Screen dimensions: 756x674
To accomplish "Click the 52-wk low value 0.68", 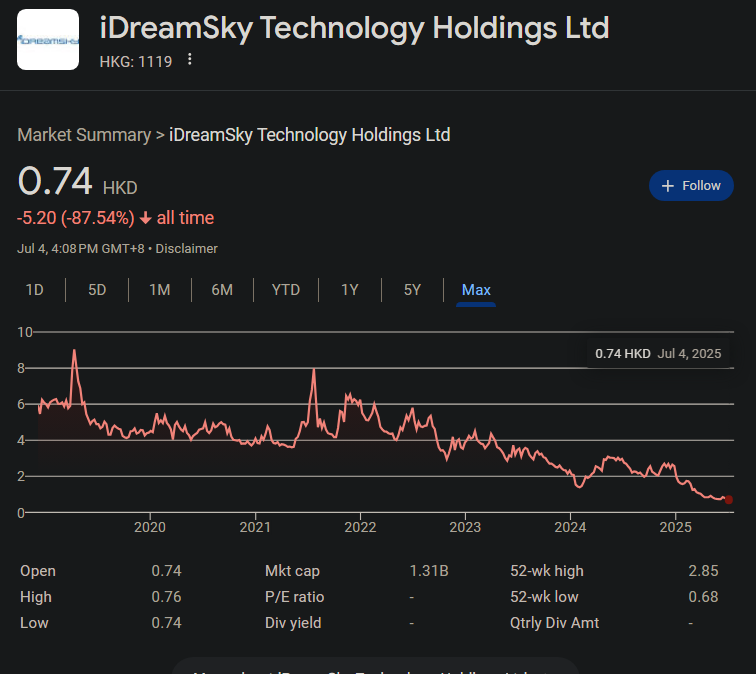I will [x=703, y=597].
